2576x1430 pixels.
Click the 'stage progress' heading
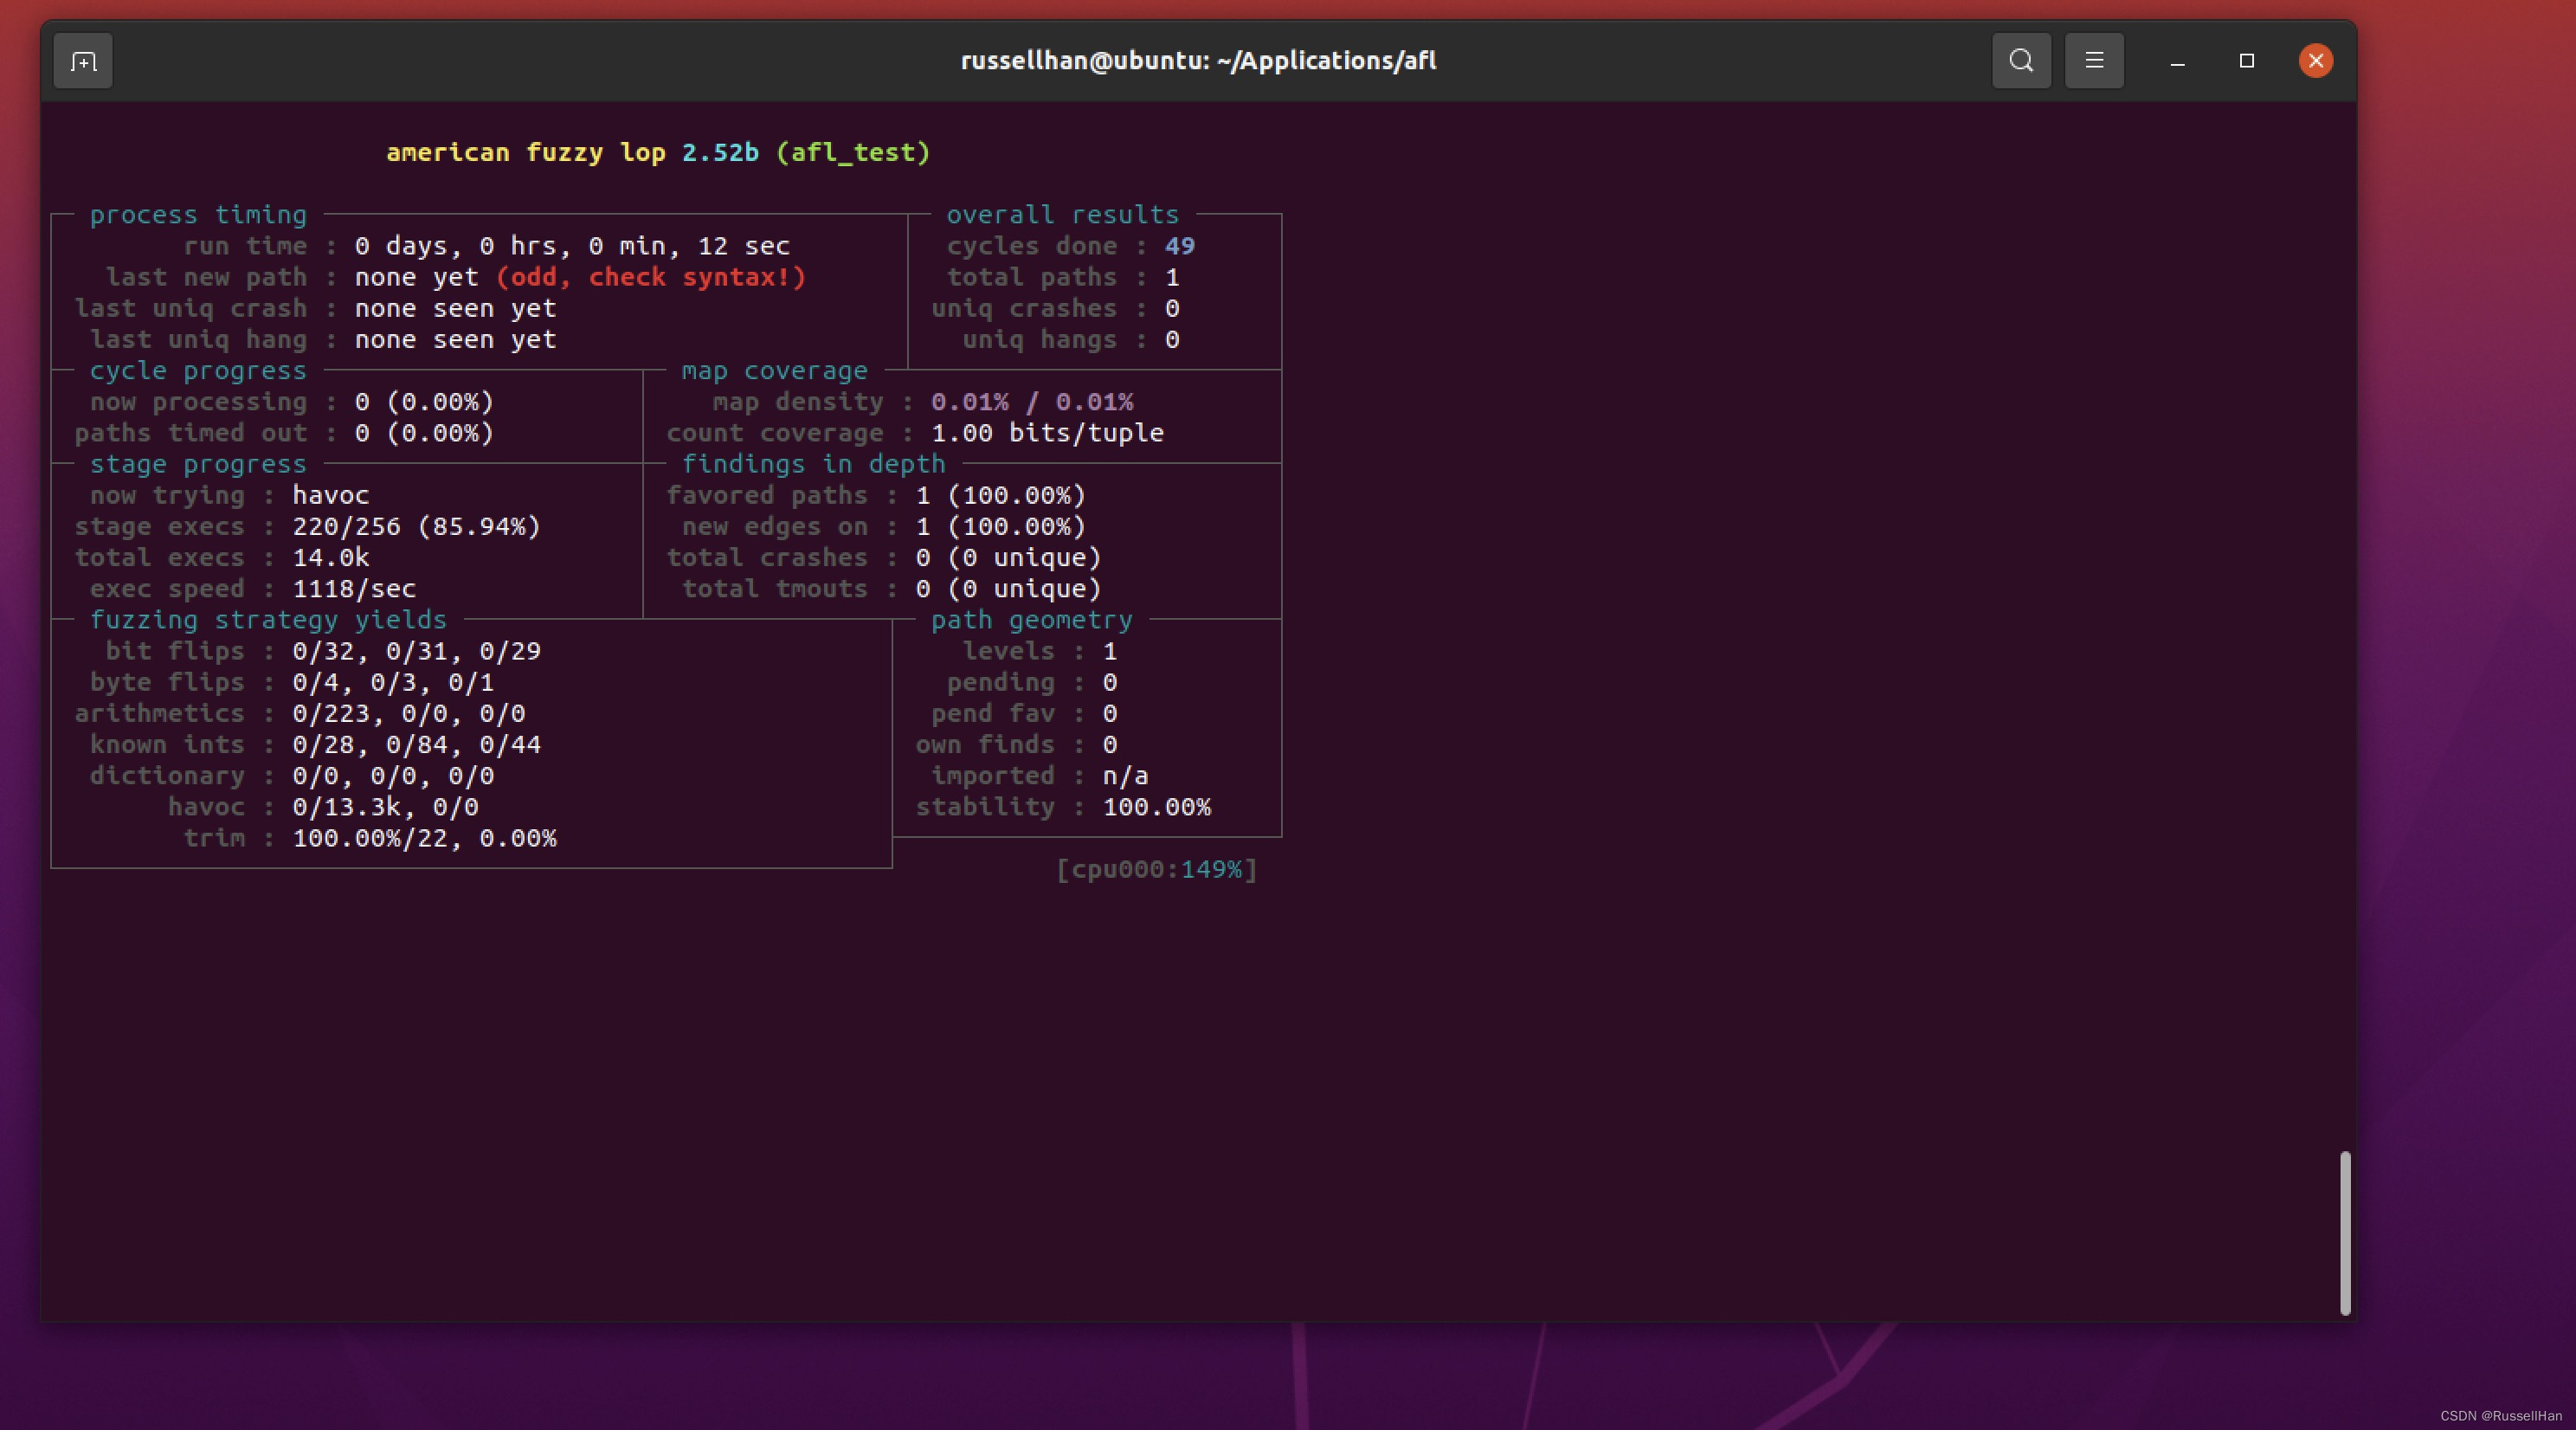click(198, 464)
